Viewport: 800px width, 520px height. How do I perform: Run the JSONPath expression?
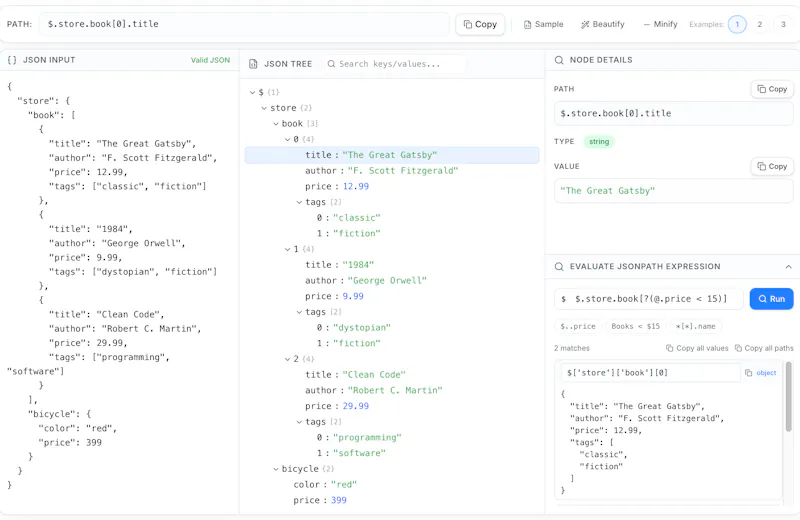coord(771,299)
